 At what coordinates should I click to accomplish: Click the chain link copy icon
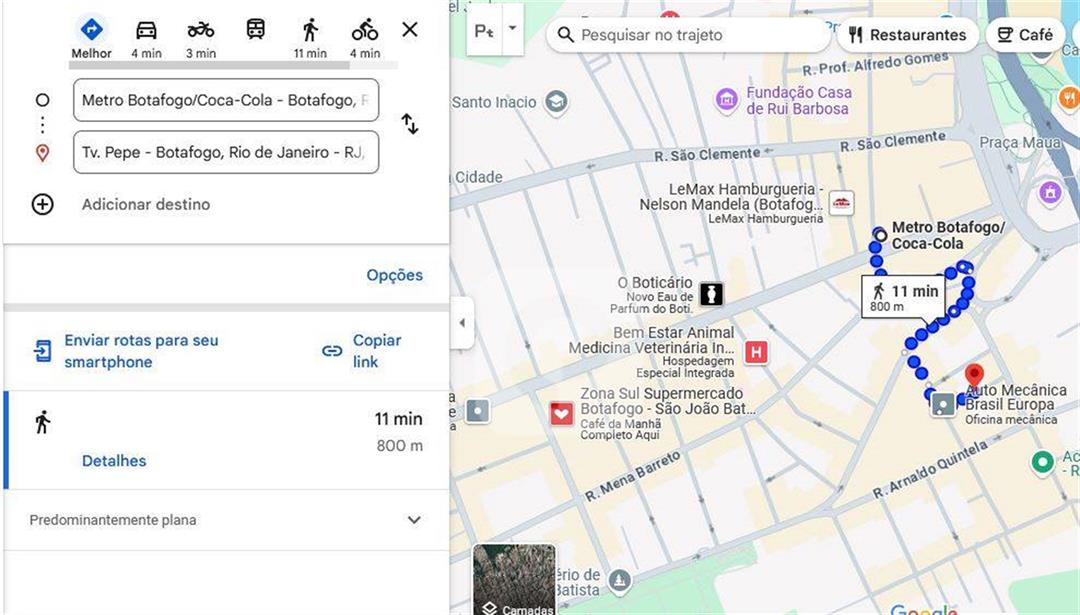tap(332, 351)
